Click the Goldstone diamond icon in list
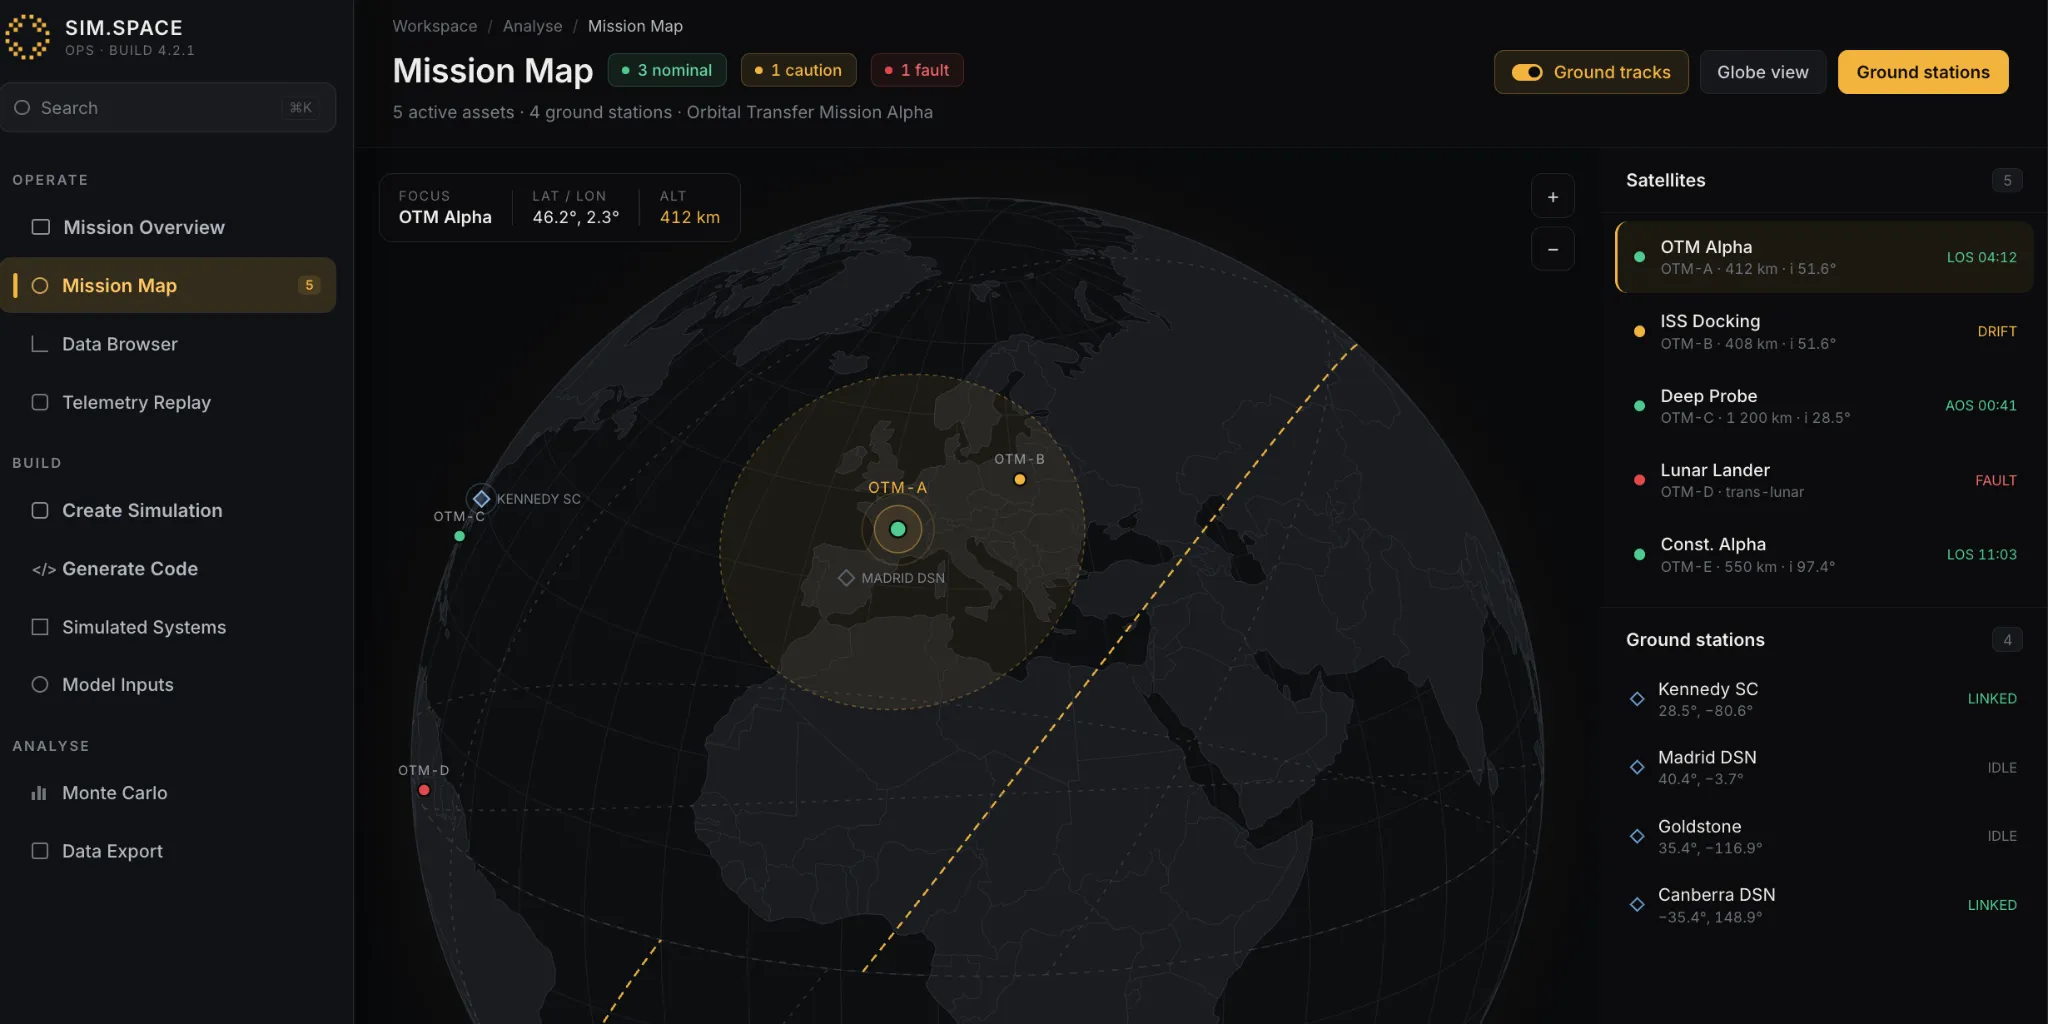 coord(1637,836)
